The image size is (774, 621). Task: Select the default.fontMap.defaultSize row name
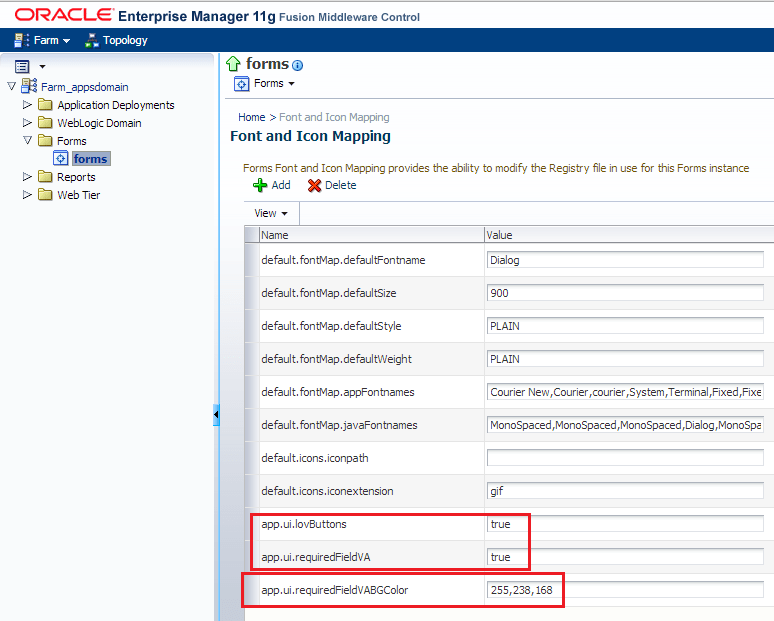pyautogui.click(x=329, y=293)
